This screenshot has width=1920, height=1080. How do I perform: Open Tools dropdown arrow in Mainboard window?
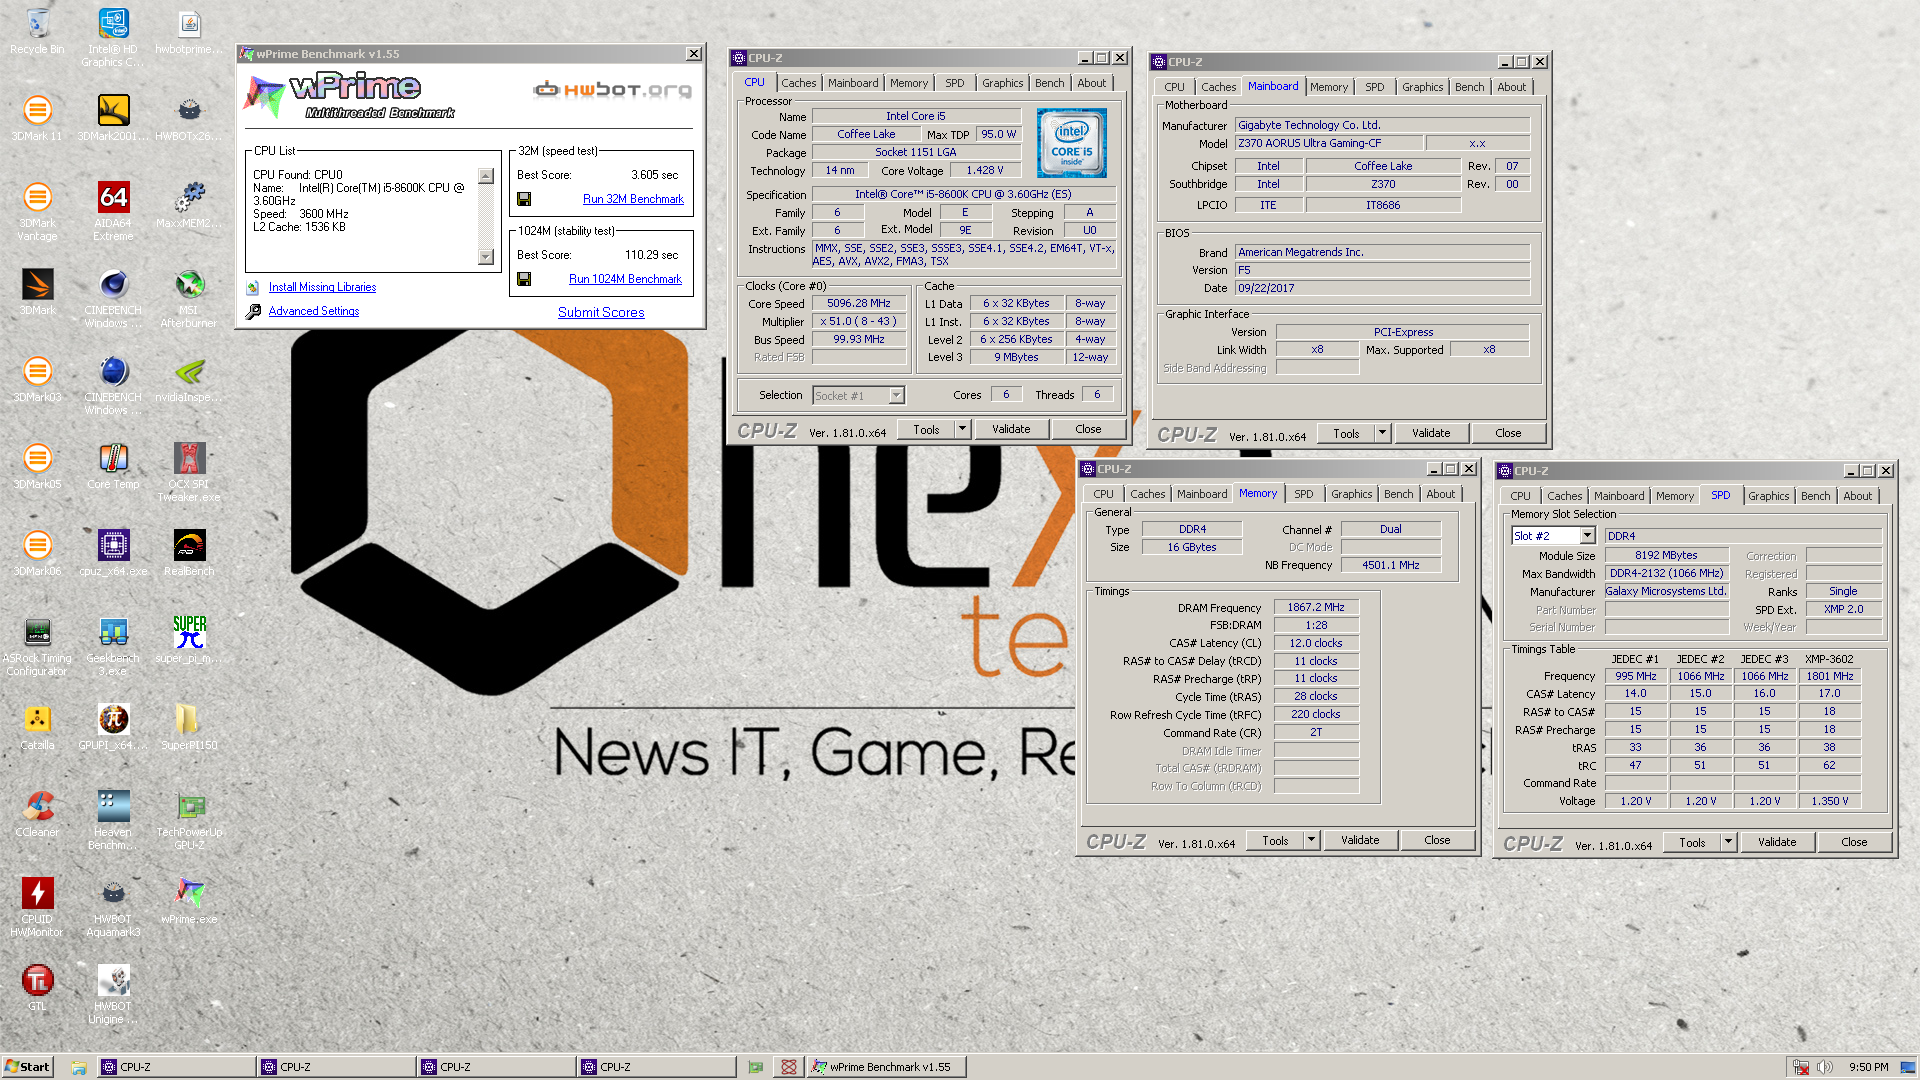(1382, 433)
